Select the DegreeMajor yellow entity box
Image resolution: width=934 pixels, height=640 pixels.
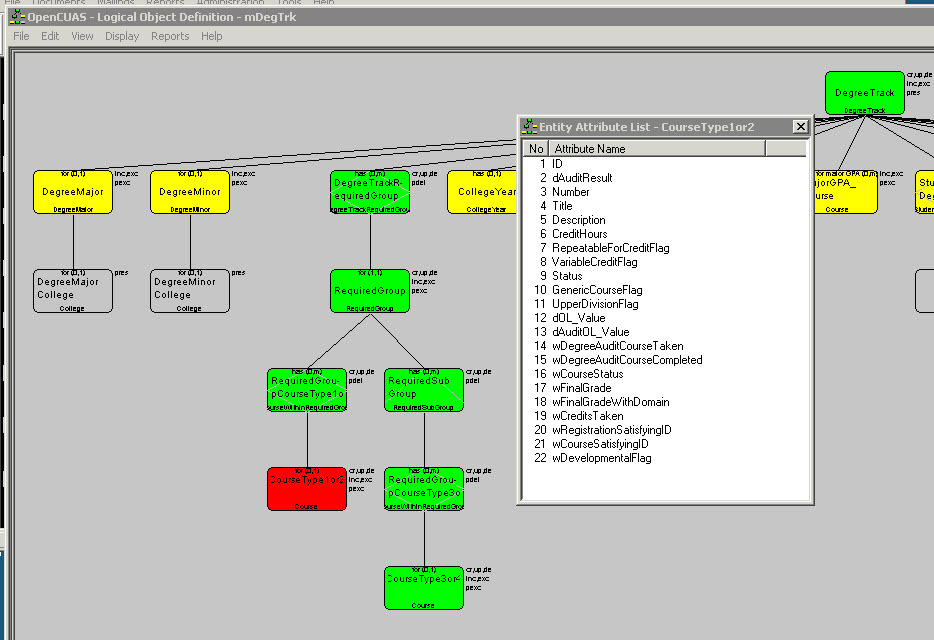73,192
